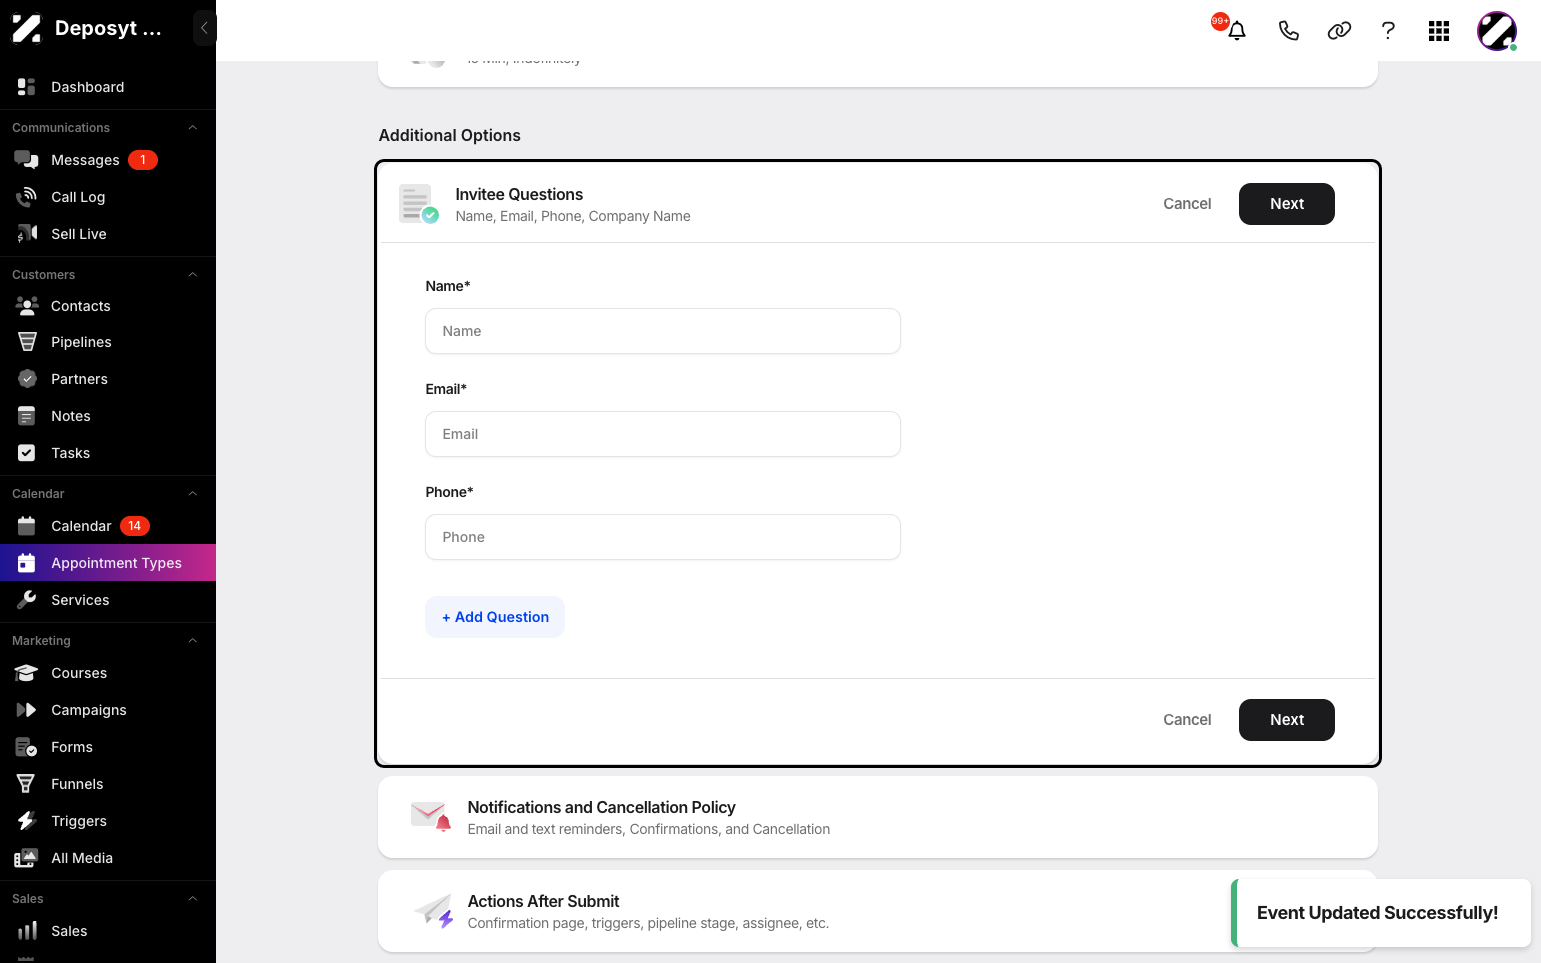This screenshot has height=963, width=1541.
Task: Open the user profile avatar
Action: pyautogui.click(x=1497, y=31)
